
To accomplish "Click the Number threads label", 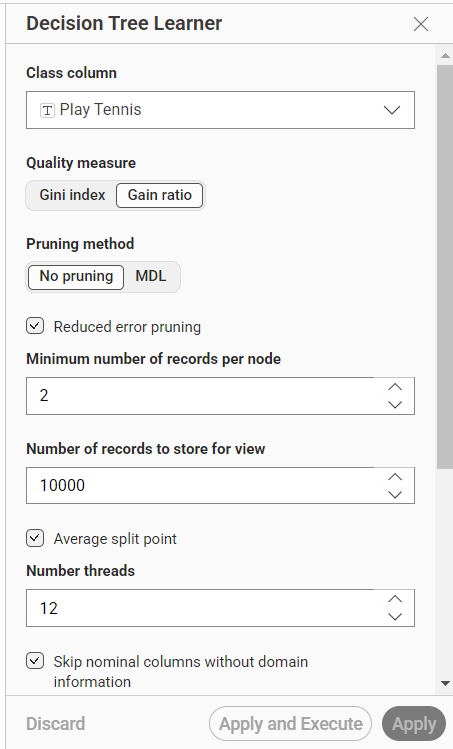I will [80, 571].
